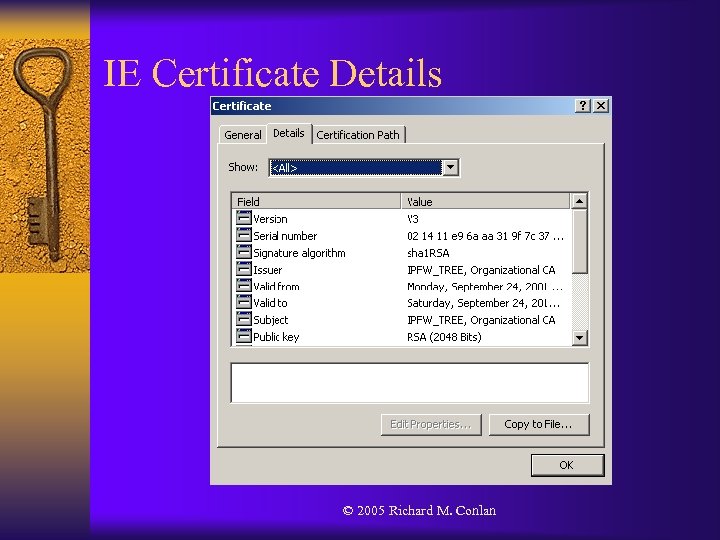Click the Valid to field icon
The image size is (720, 540).
pos(244,302)
